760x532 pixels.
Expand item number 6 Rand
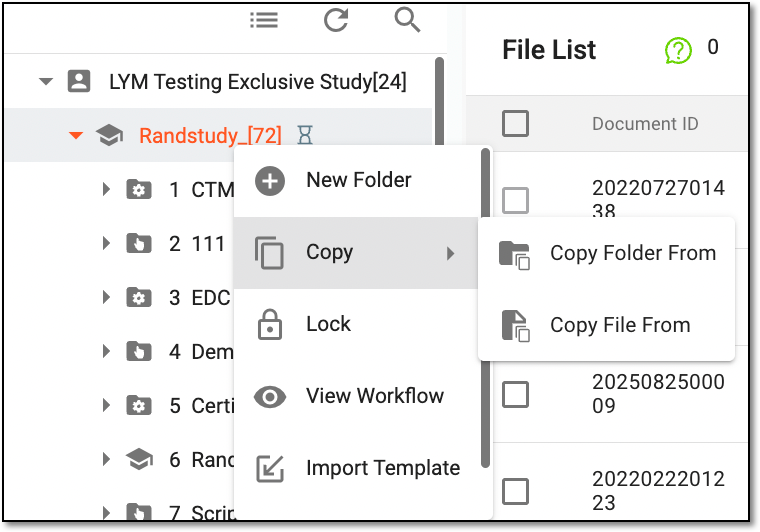click(106, 459)
